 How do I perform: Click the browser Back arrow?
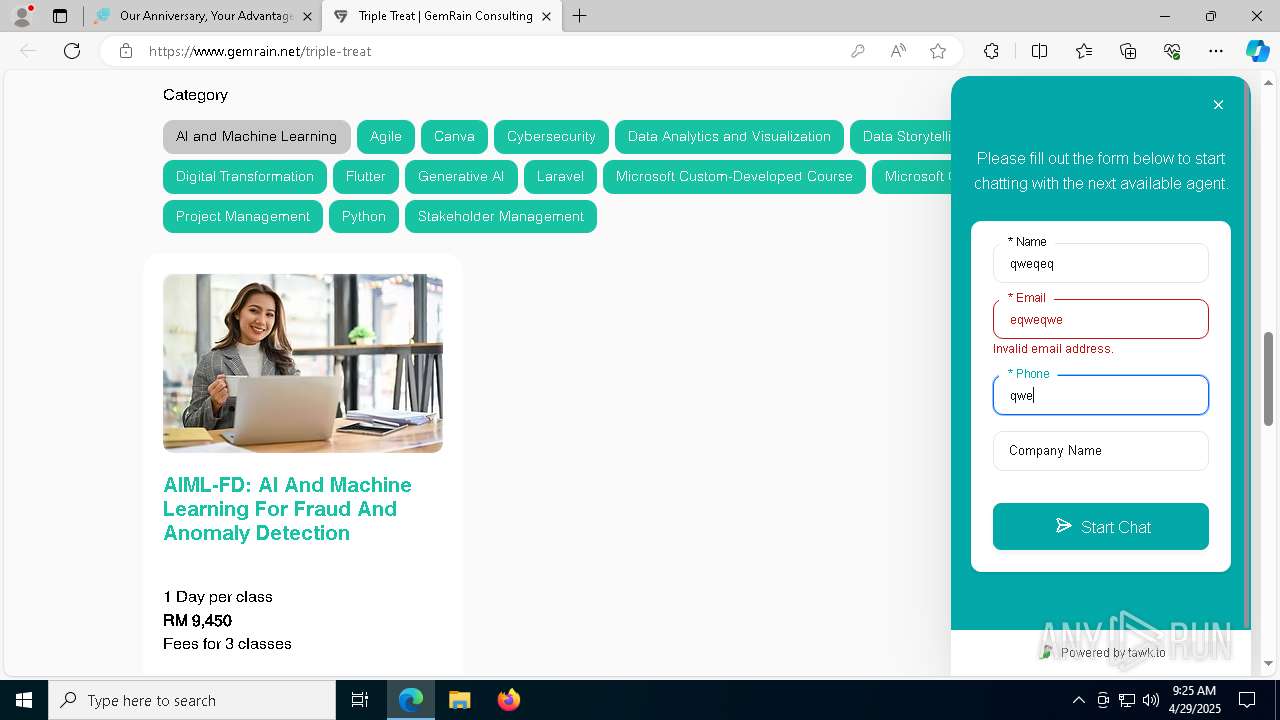pos(28,51)
